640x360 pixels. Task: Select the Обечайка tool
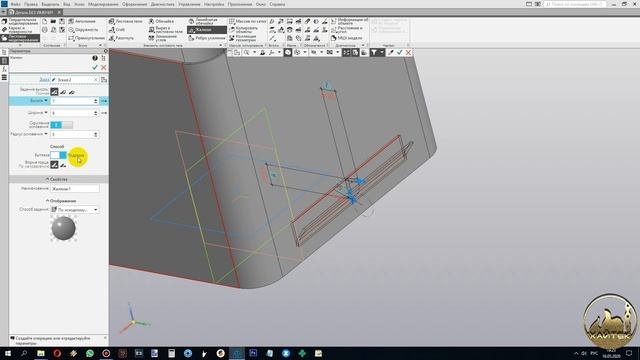161,21
